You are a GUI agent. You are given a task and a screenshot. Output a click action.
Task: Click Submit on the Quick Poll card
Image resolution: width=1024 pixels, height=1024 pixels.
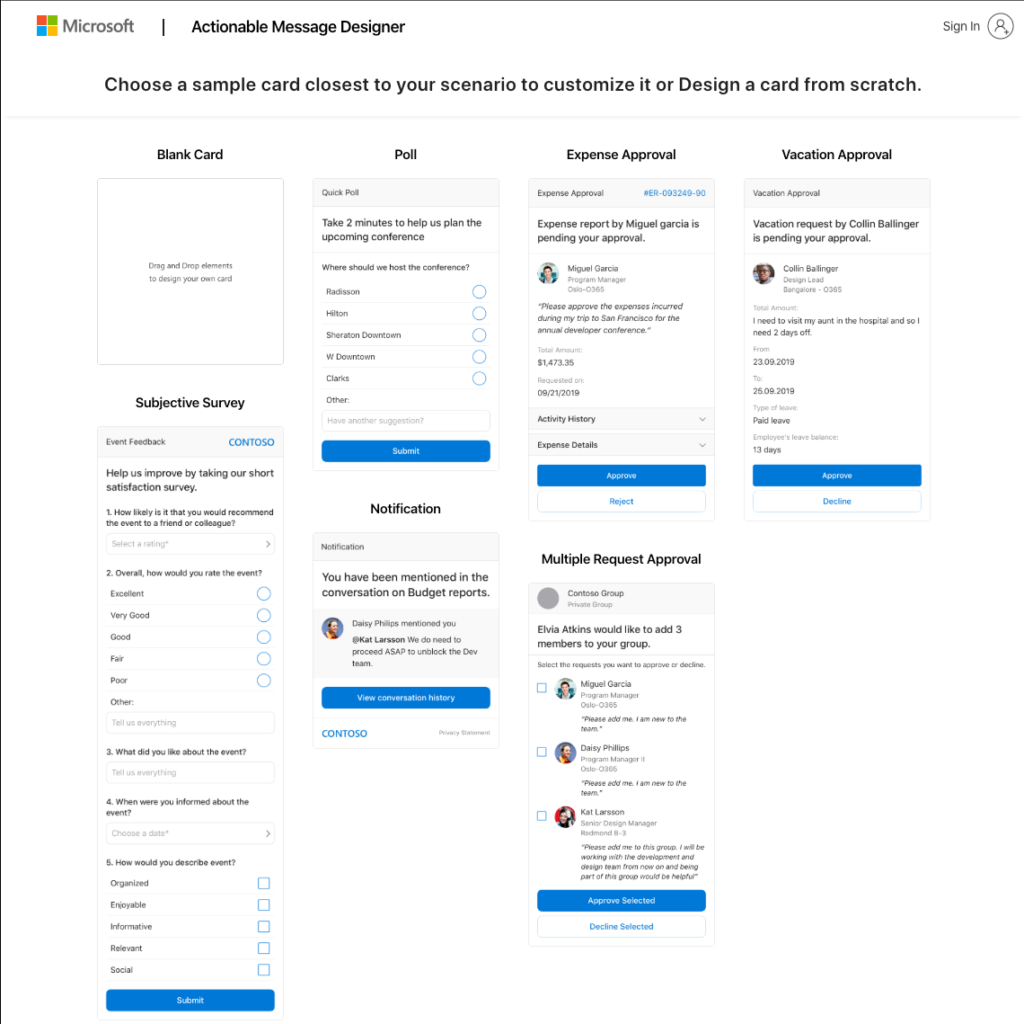point(405,450)
